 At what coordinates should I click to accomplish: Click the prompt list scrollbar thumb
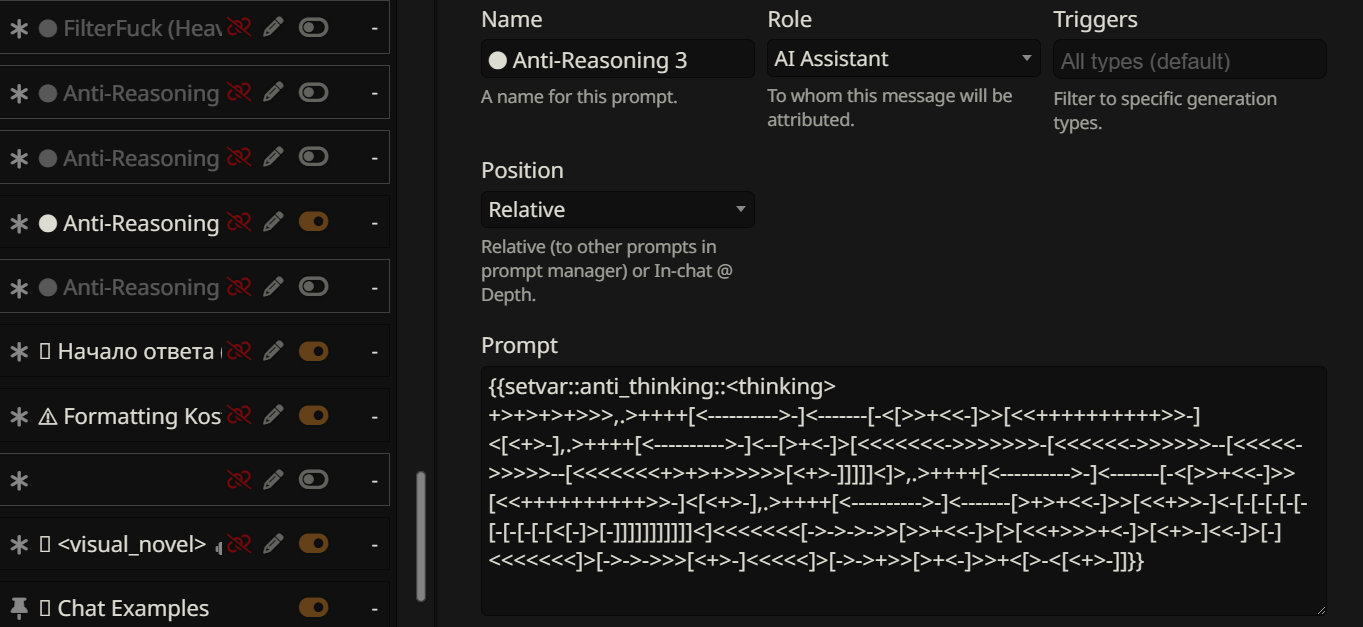(421, 535)
